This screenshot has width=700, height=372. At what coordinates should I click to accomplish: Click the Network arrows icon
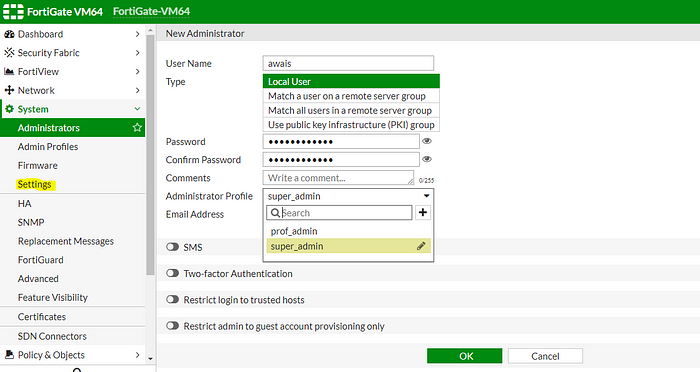[x=9, y=90]
